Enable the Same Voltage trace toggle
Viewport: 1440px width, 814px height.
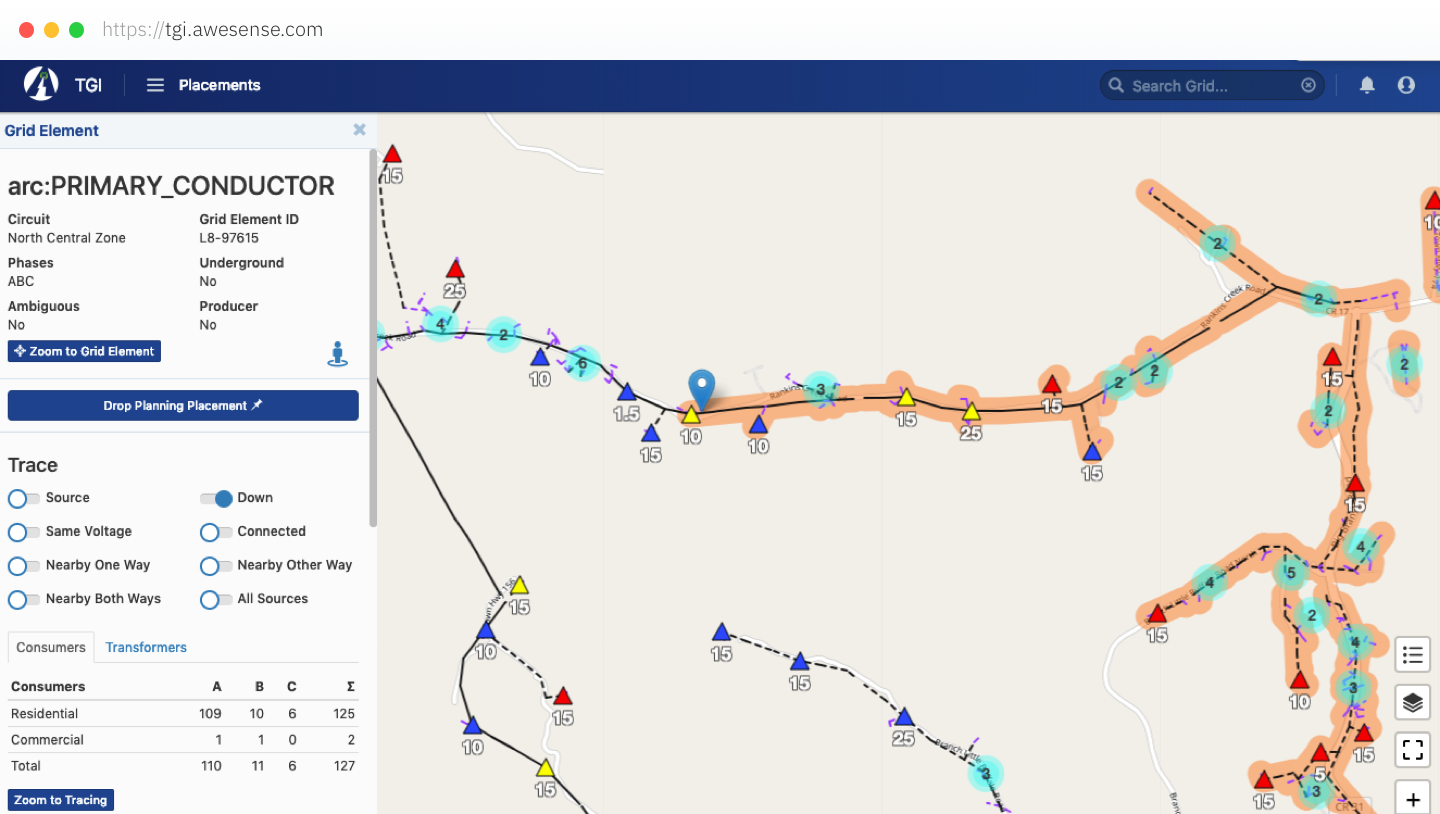(x=22, y=532)
